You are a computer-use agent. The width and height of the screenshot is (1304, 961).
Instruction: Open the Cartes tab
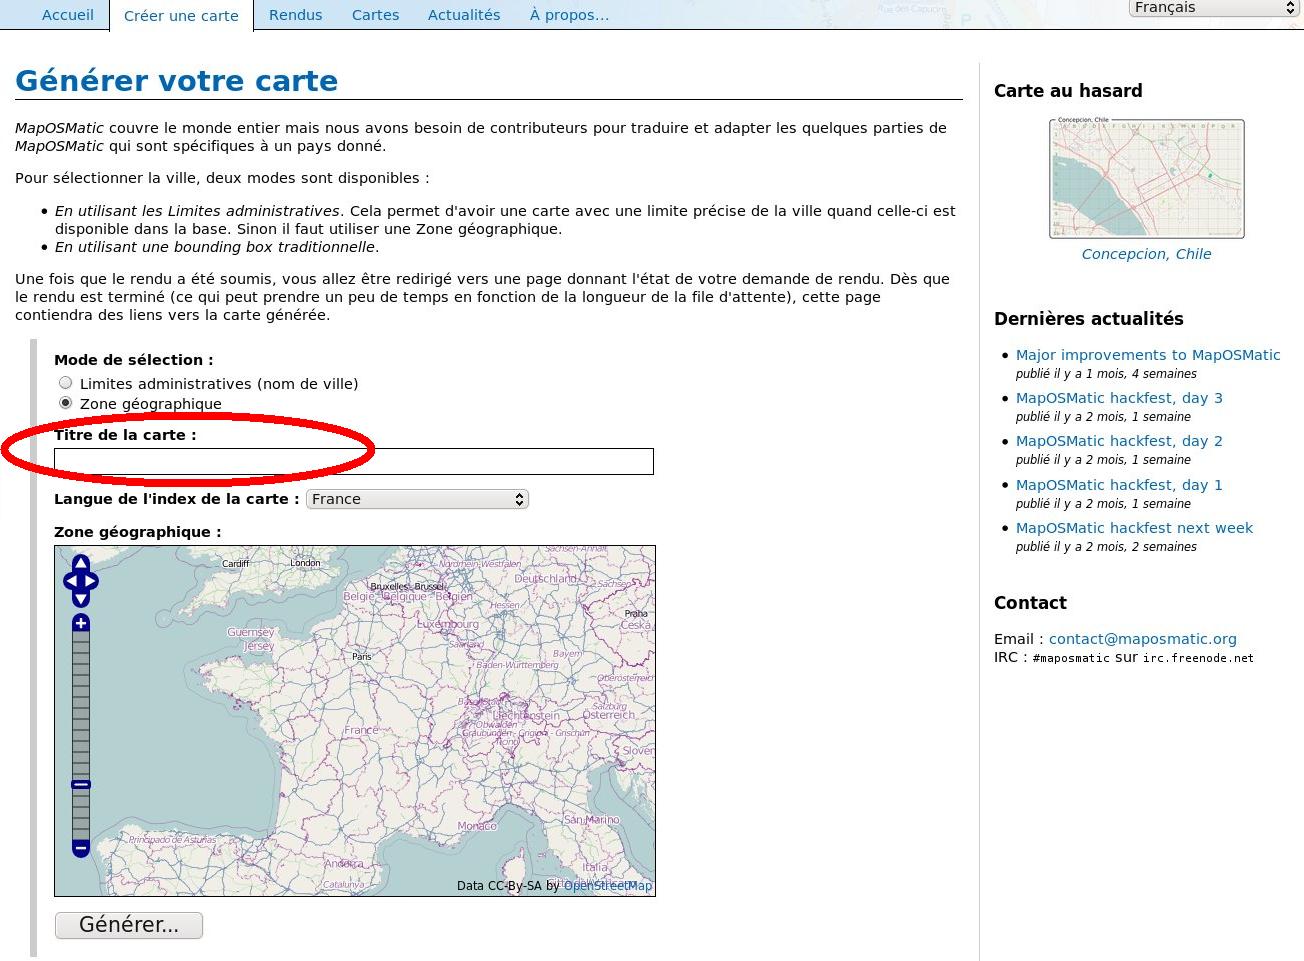pos(375,15)
